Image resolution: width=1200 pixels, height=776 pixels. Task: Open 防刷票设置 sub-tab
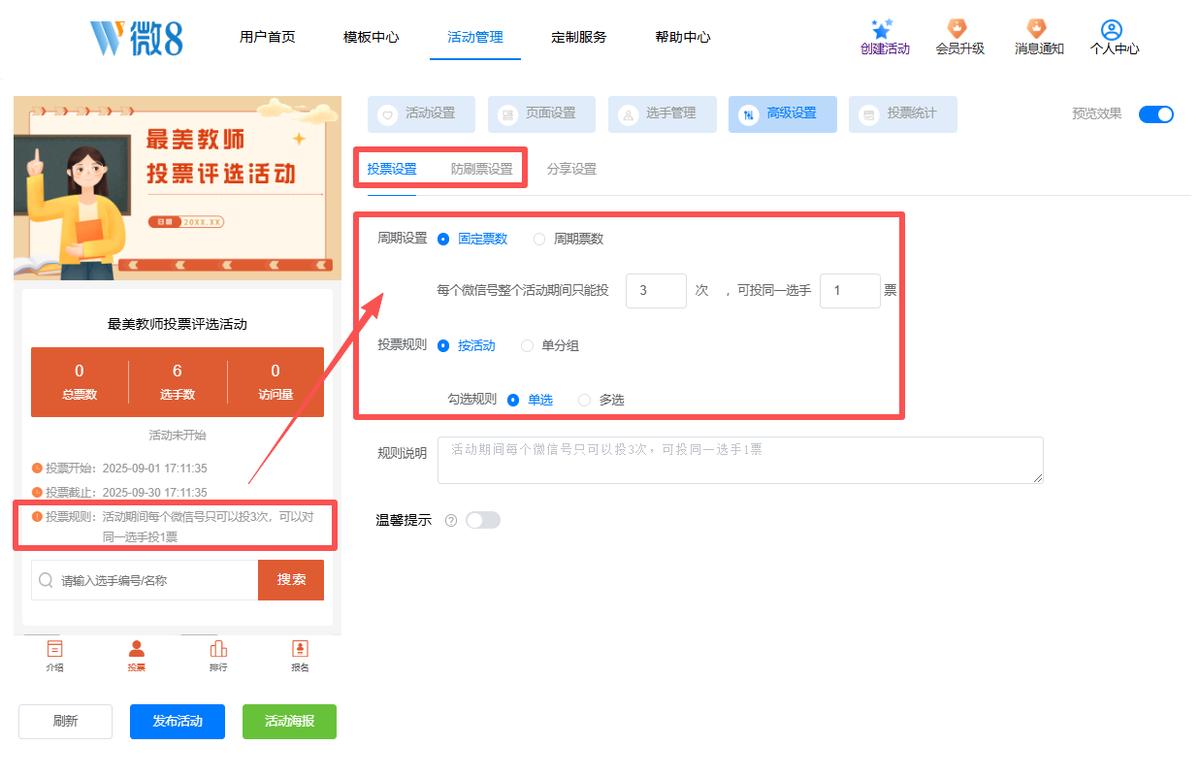pos(482,169)
